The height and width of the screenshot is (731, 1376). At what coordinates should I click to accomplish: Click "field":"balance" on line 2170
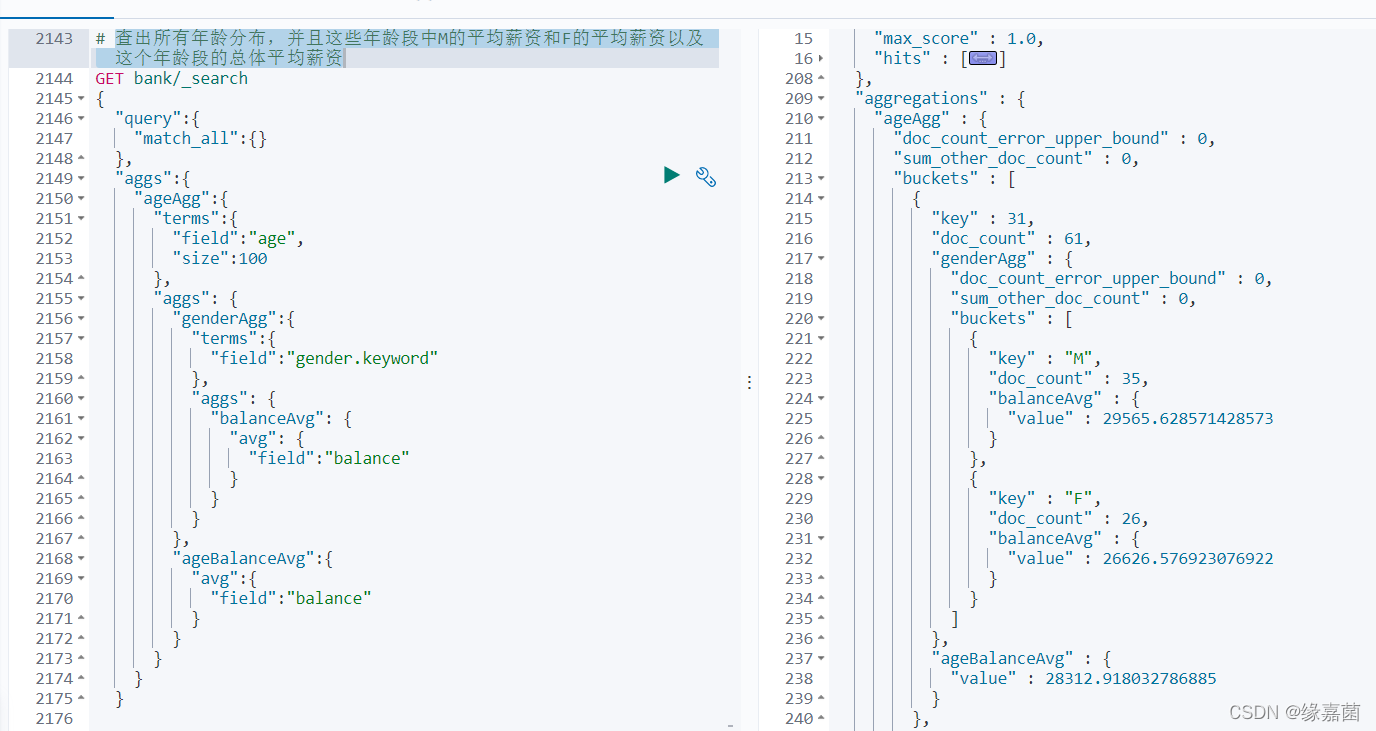coord(291,599)
